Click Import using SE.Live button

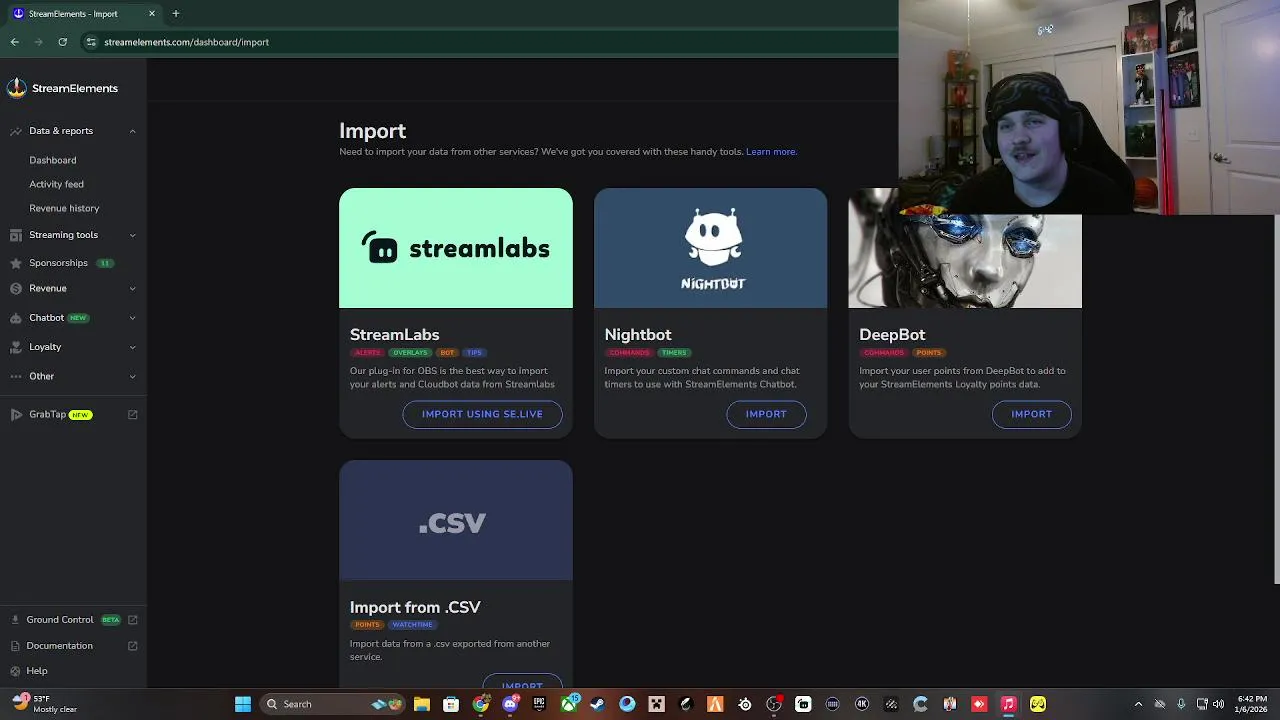coord(482,414)
